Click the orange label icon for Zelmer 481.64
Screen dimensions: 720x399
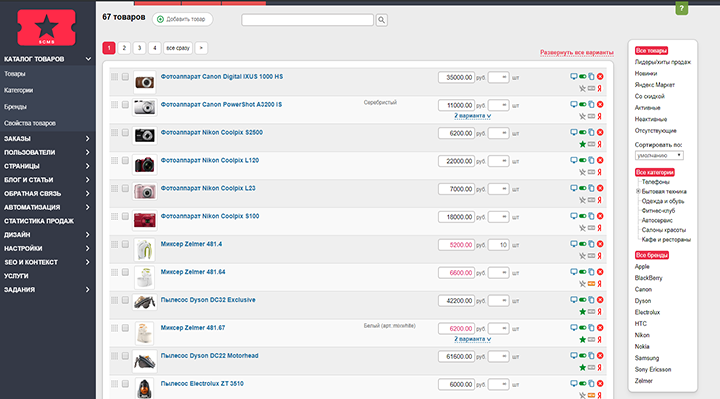click(x=591, y=284)
